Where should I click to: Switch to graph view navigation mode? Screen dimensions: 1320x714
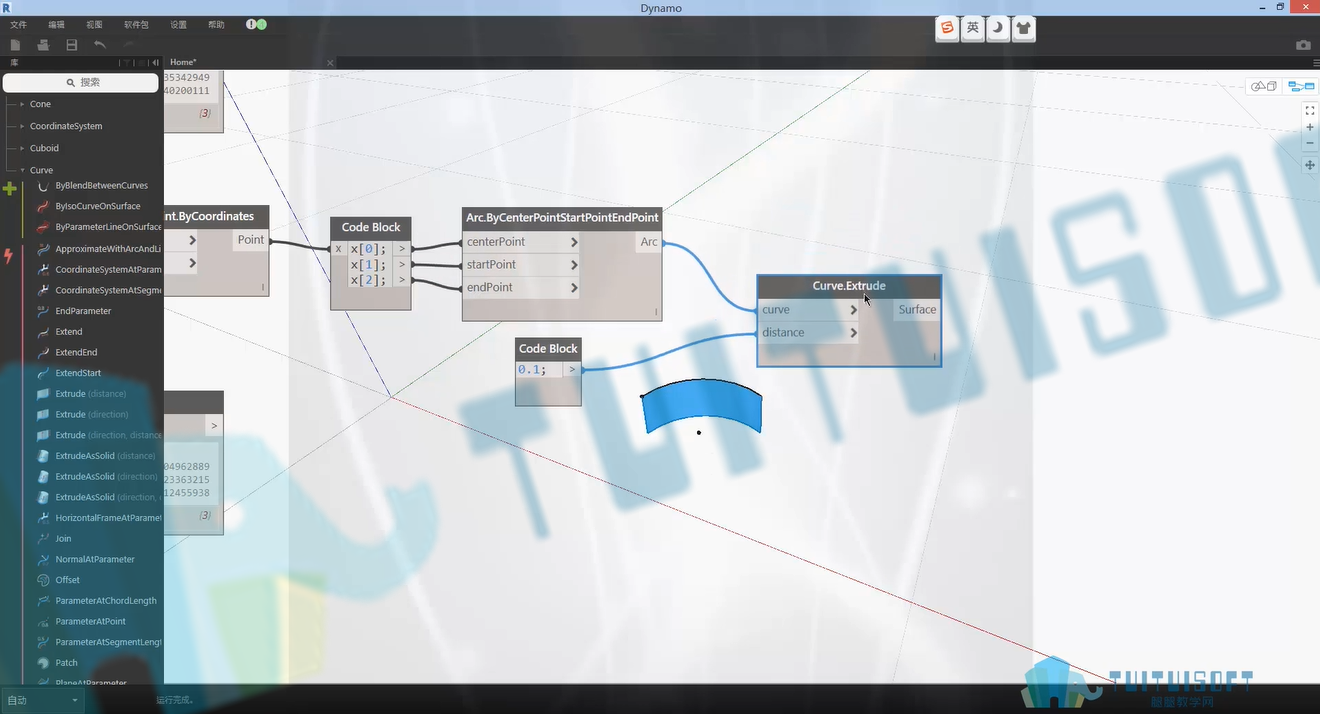tap(1301, 87)
